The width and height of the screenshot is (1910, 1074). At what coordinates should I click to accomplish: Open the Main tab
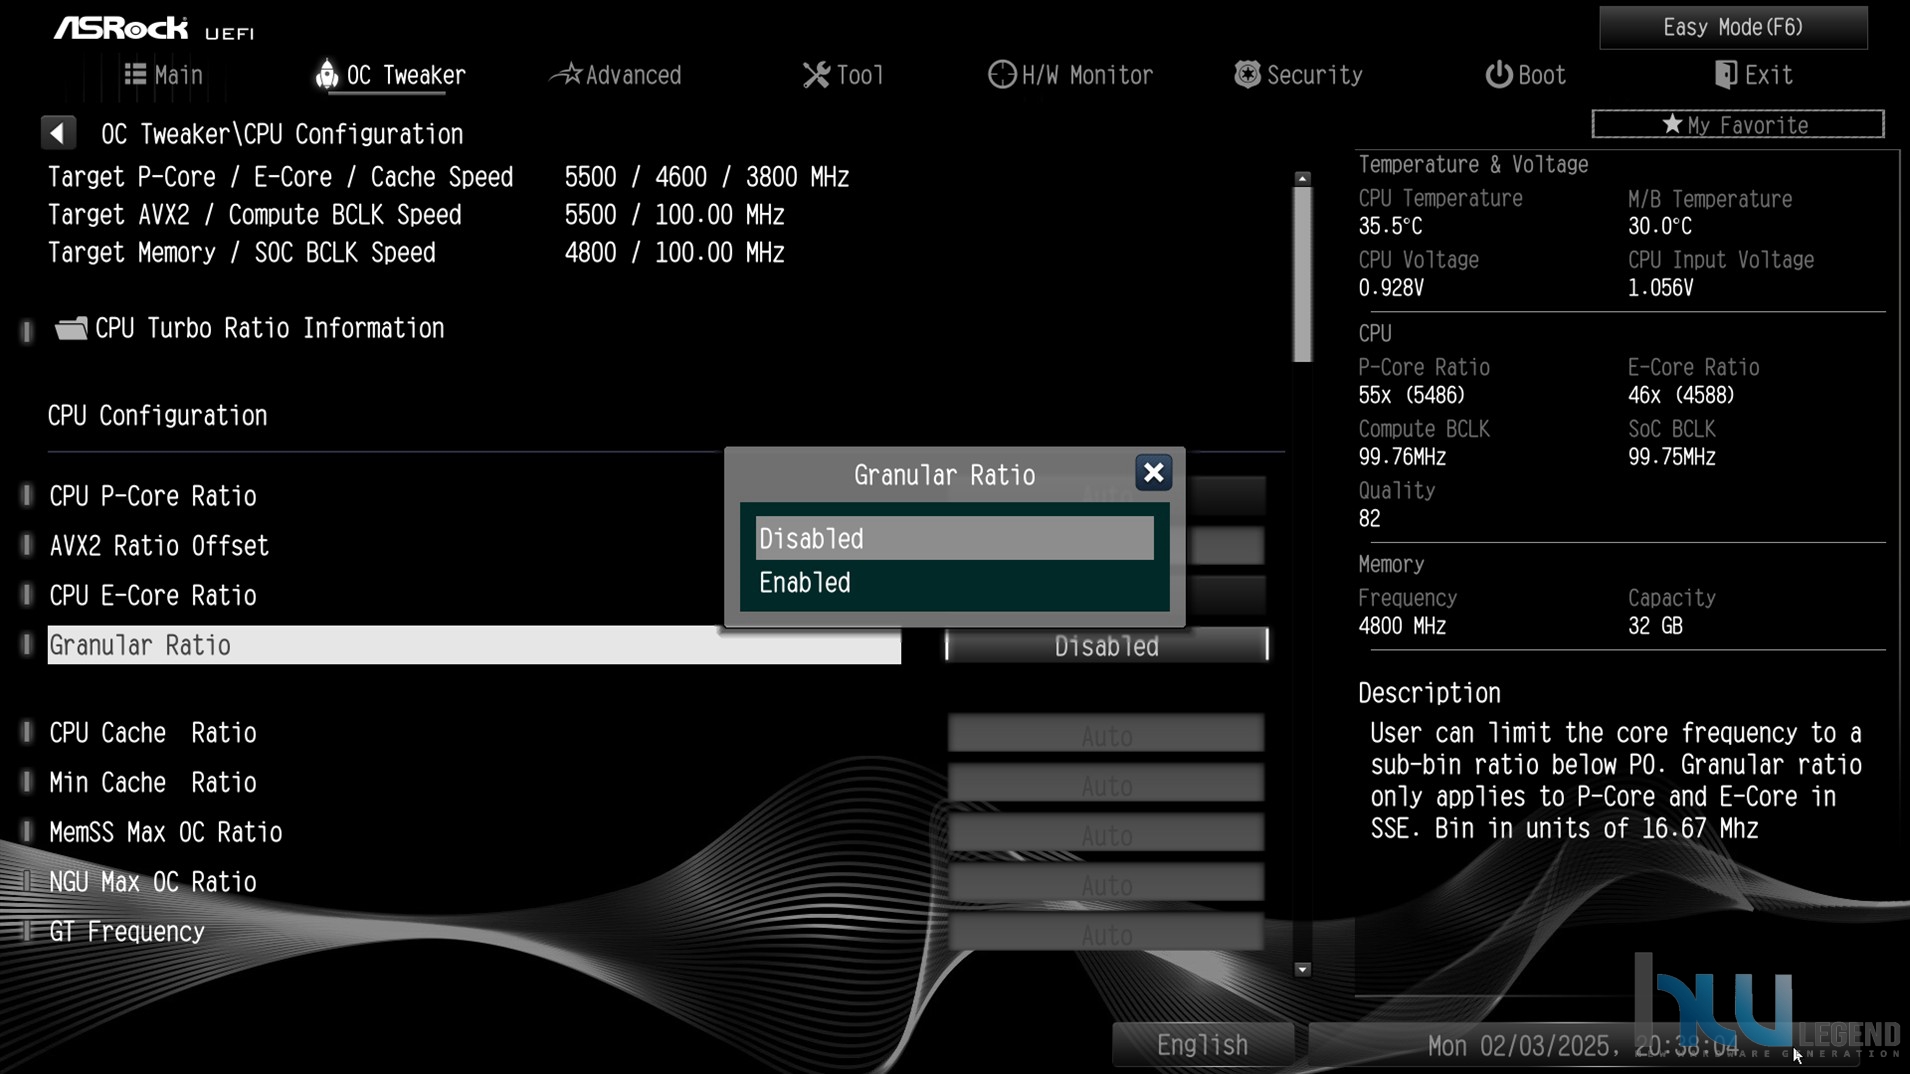tap(164, 75)
